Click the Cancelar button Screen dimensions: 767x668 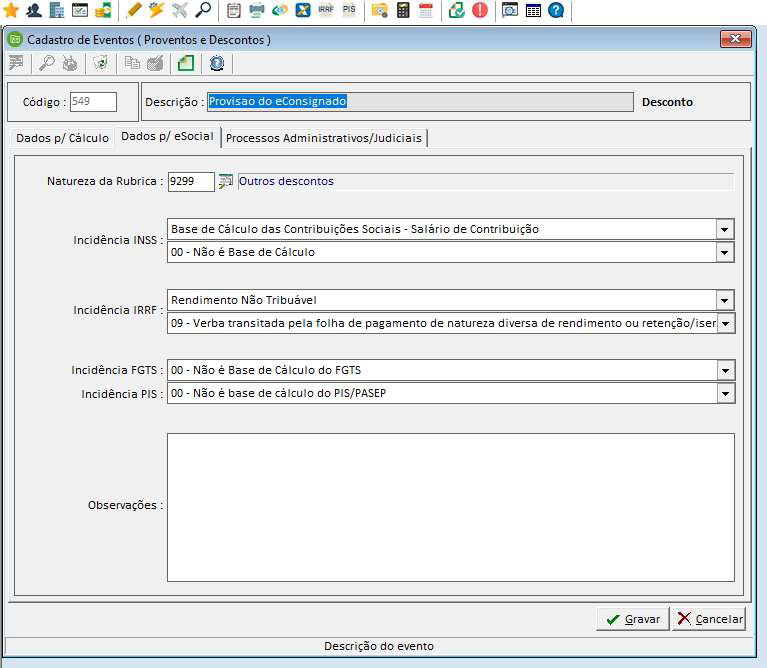click(x=709, y=619)
